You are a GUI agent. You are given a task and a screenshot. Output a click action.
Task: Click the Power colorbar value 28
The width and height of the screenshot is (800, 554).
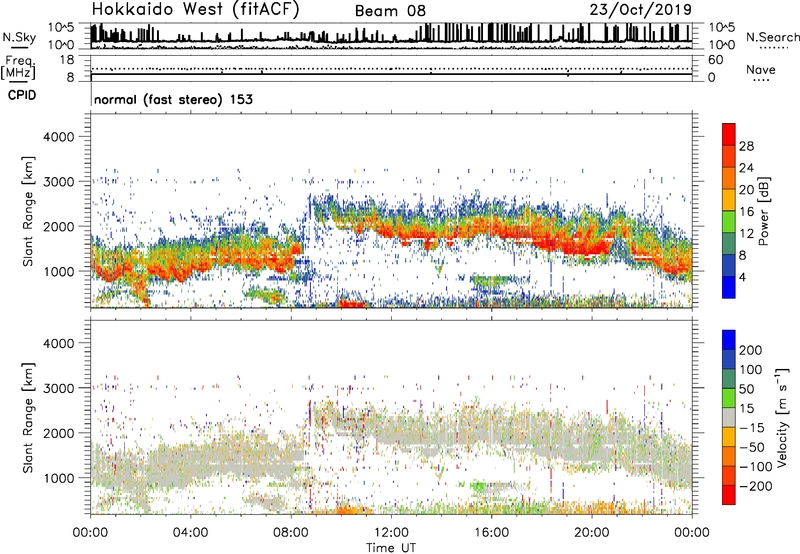(x=746, y=146)
